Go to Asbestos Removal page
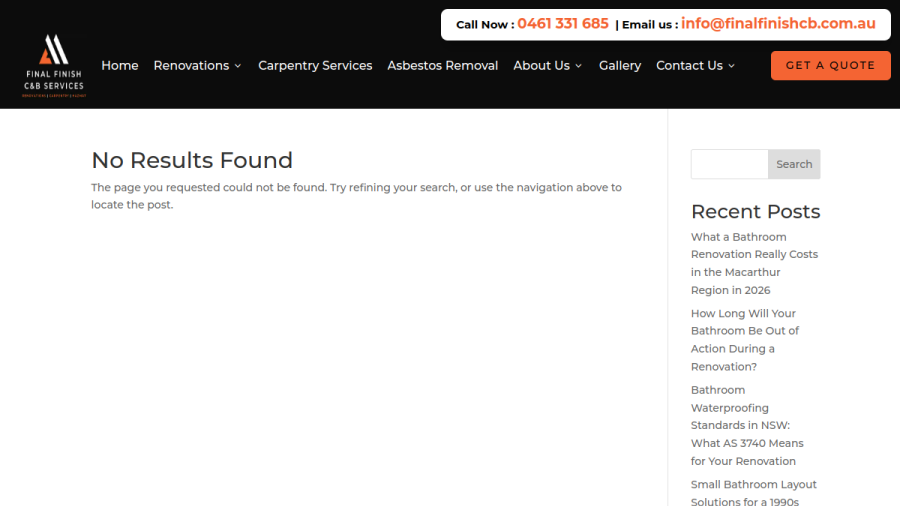 [443, 65]
